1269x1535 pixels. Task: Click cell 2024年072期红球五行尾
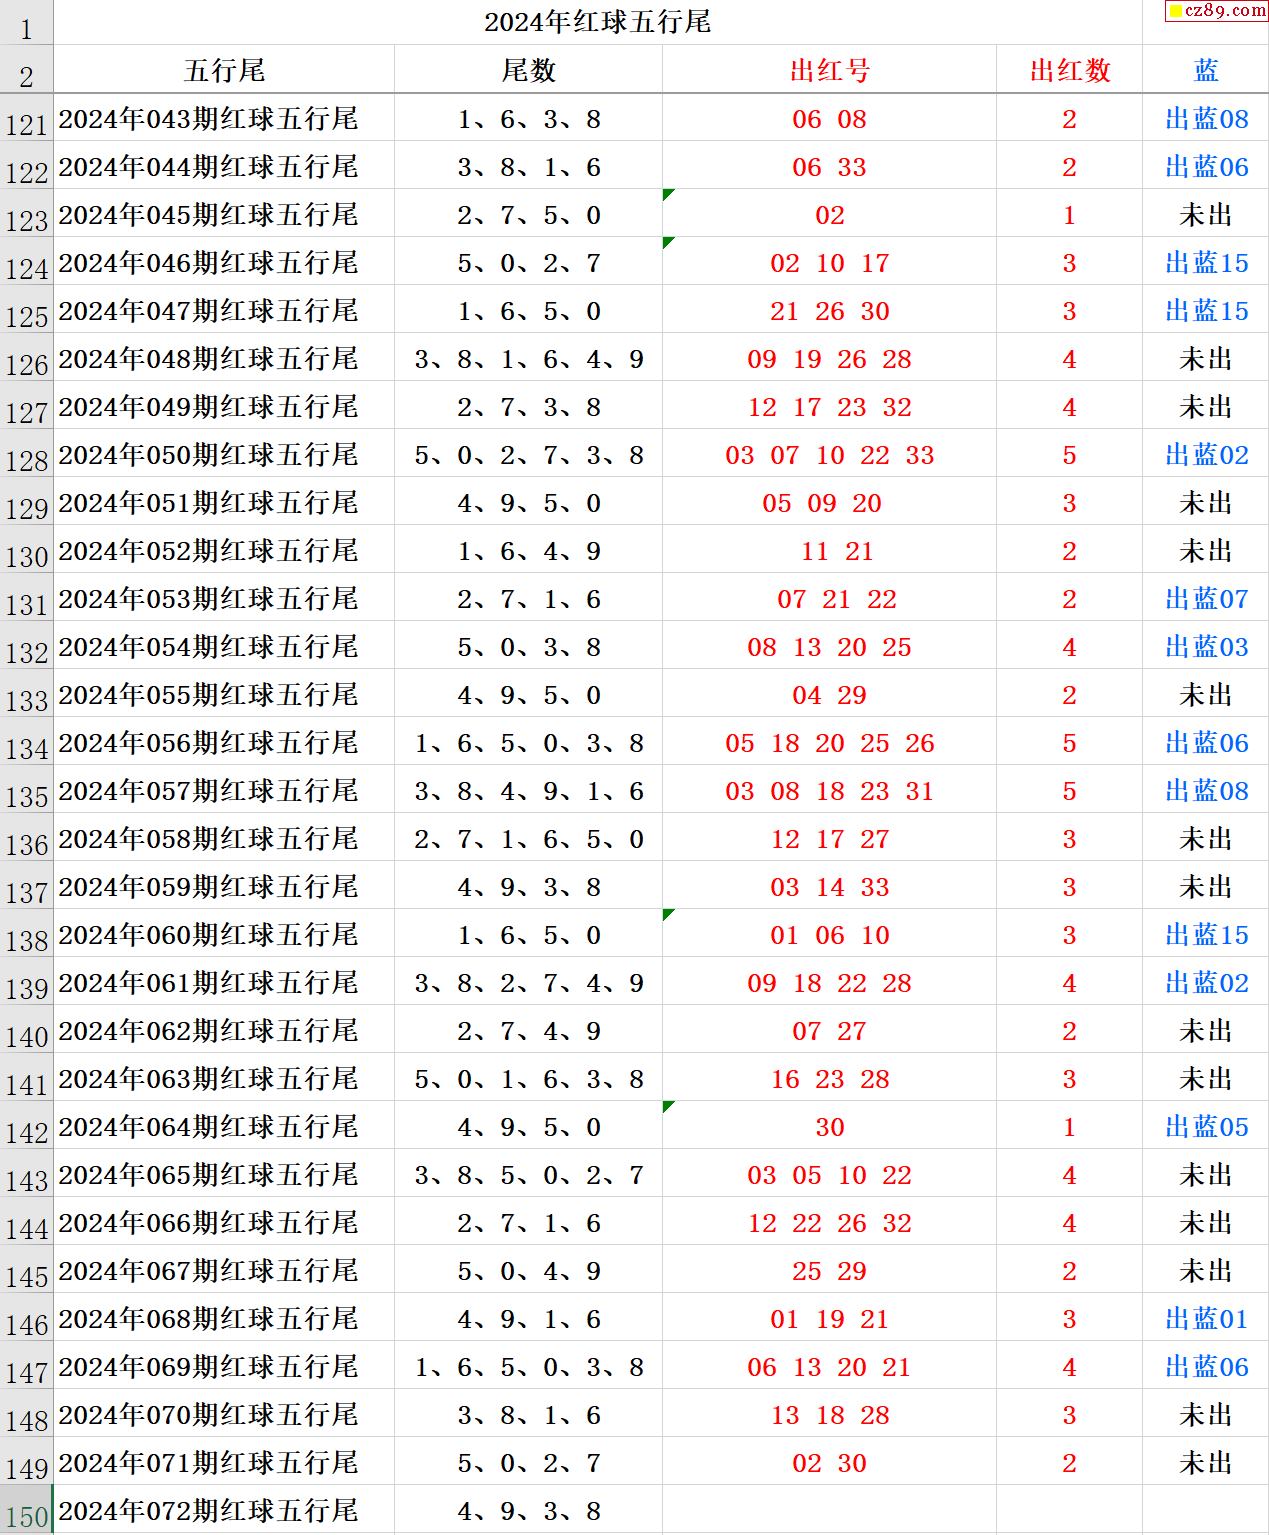208,1510
